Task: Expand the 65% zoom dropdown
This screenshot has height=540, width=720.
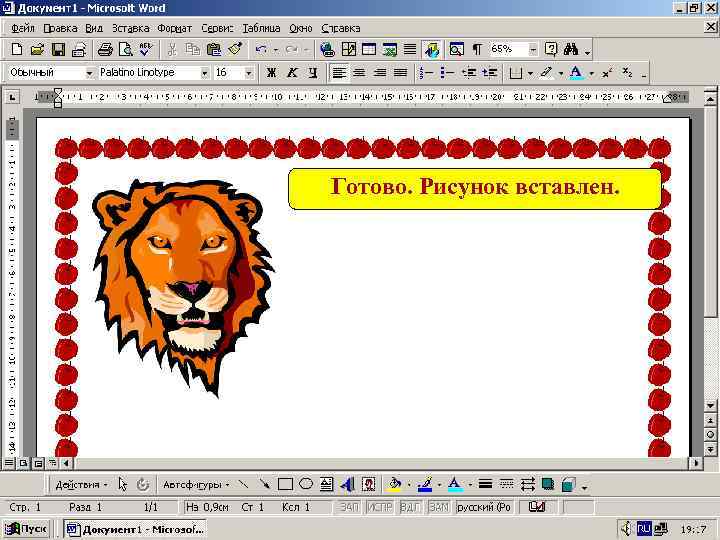Action: tap(533, 49)
